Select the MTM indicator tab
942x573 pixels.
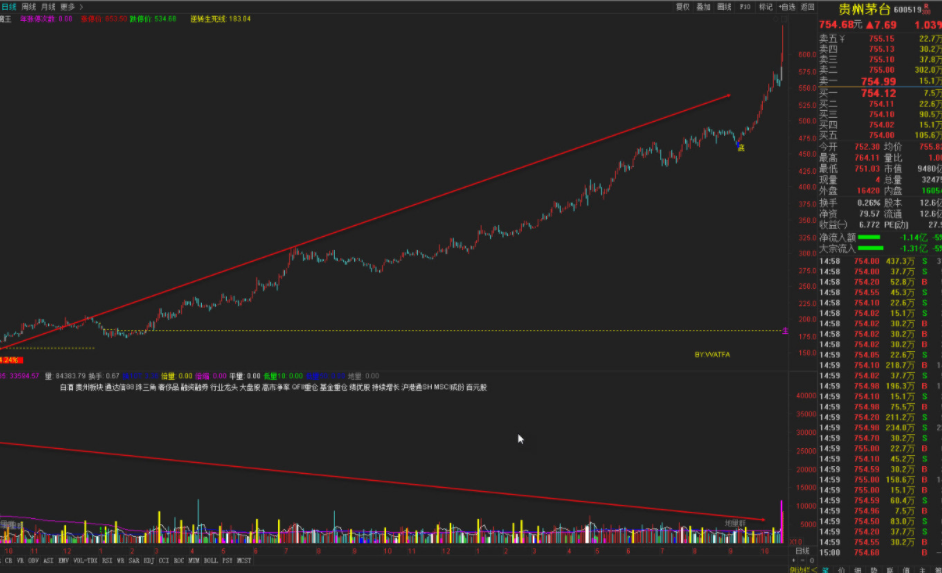[x=193, y=560]
